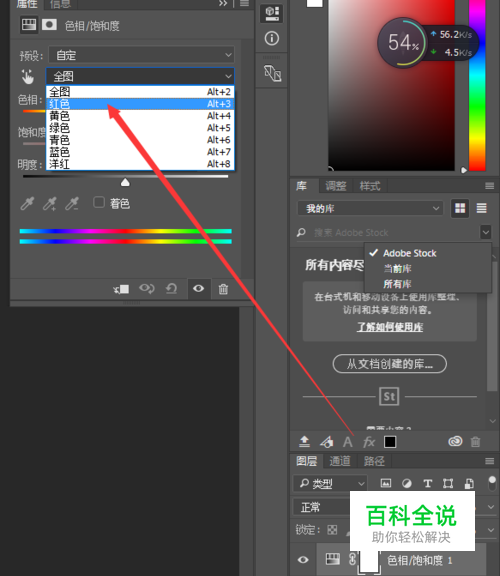Screen dimensions: 500x576
Task: Adjust the 明度 lightness slider handle
Action: 125,183
